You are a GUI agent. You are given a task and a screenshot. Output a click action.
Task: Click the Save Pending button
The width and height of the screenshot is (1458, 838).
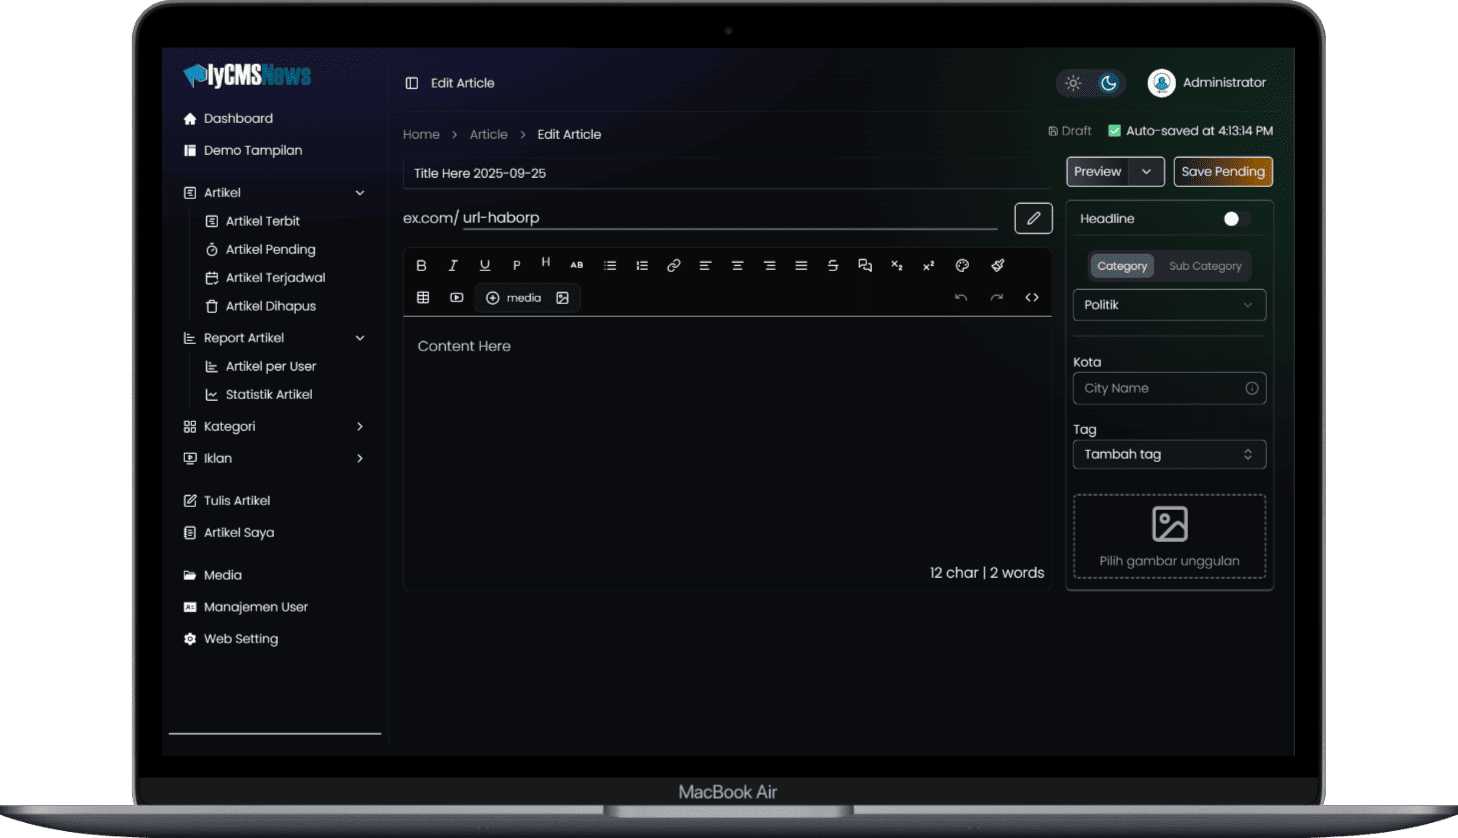click(x=1222, y=172)
